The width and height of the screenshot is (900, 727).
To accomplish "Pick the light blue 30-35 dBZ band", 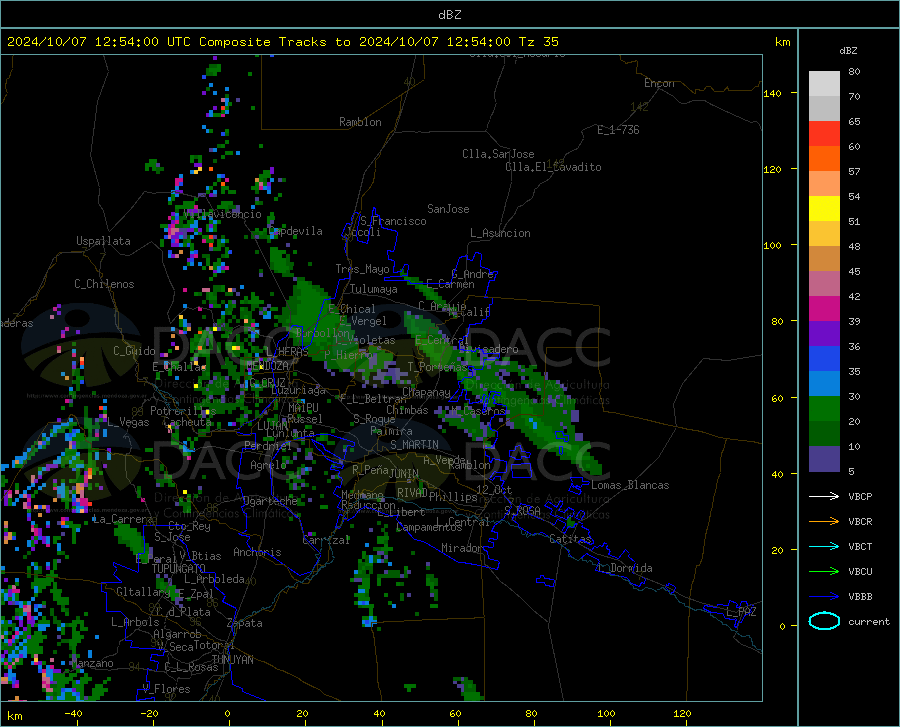I will (824, 384).
